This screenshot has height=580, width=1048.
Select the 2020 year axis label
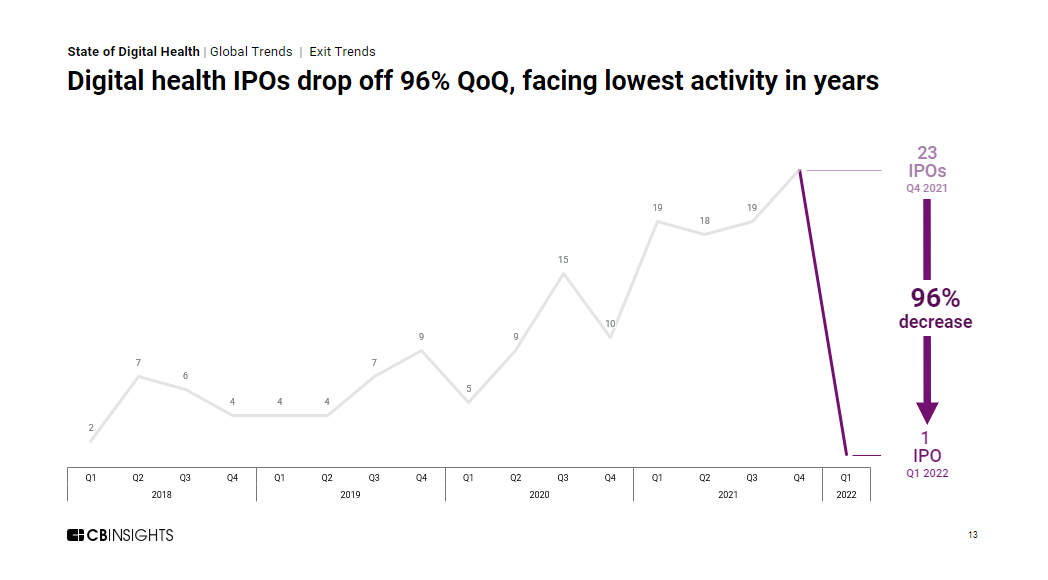(539, 494)
